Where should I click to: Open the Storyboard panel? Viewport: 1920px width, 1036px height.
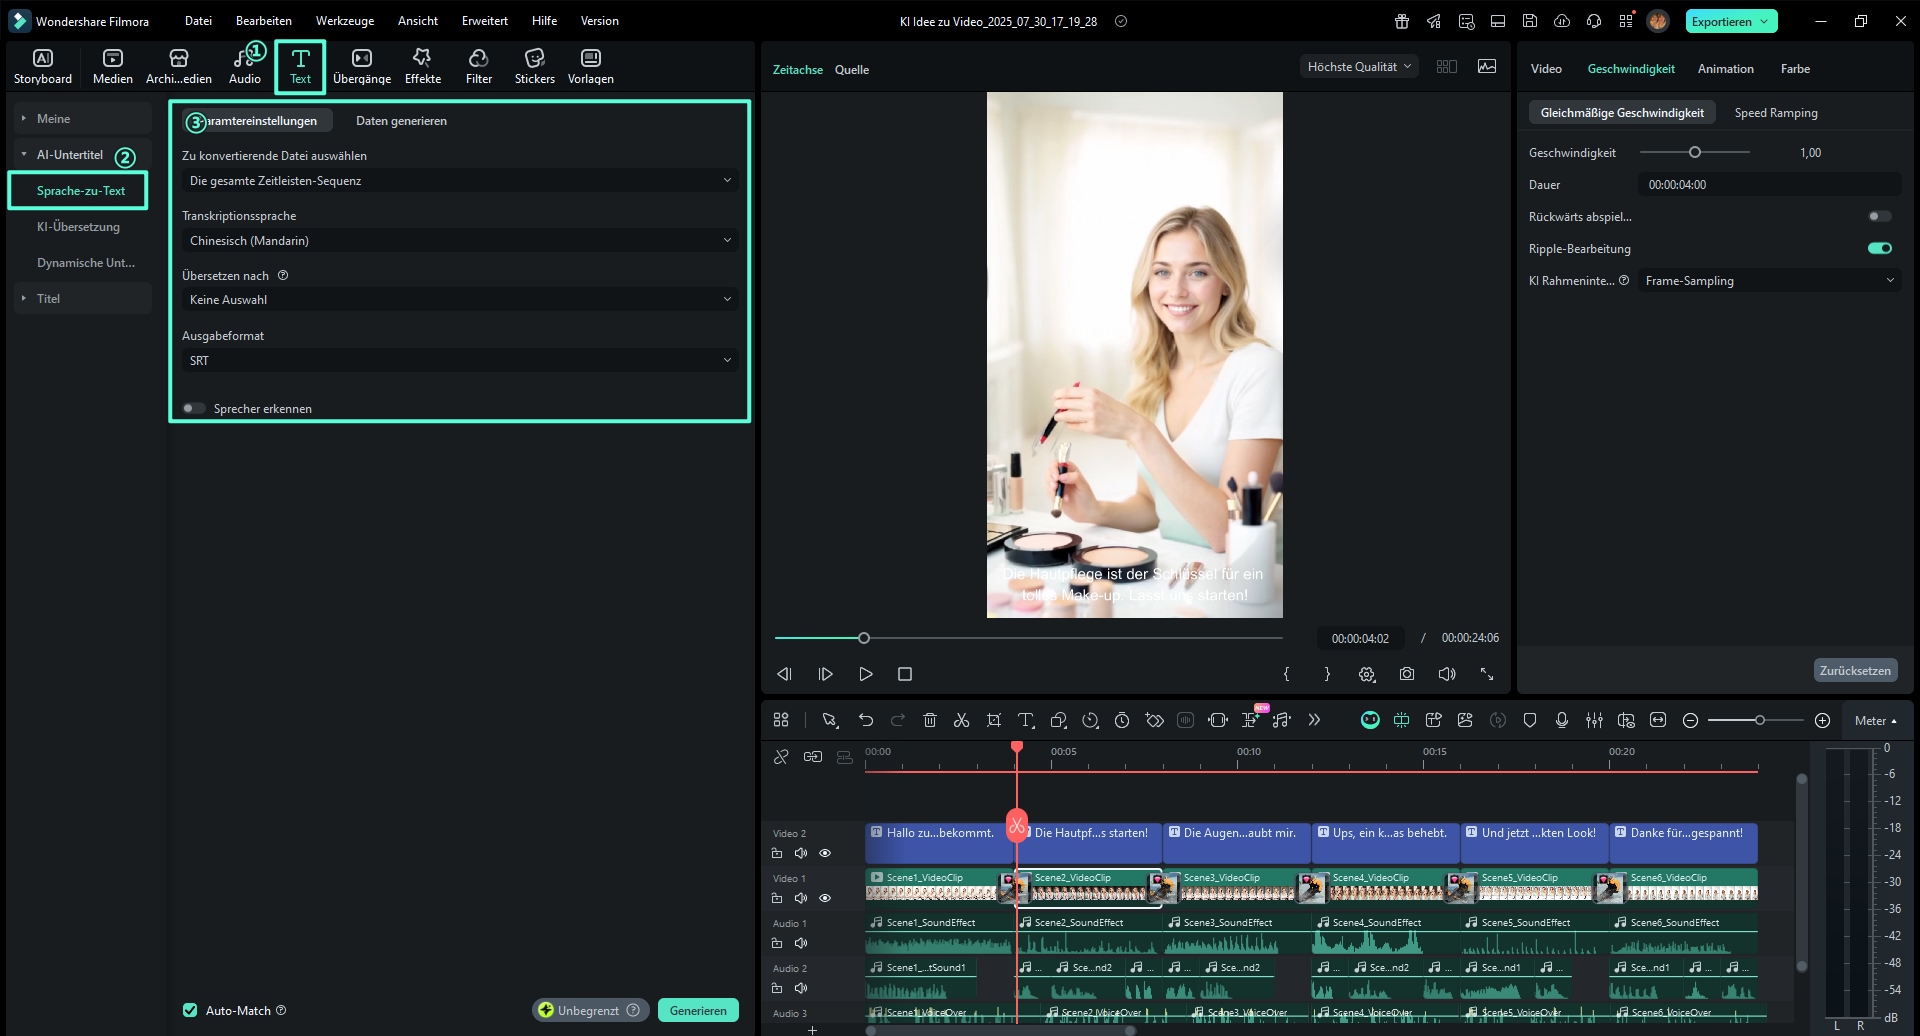(x=43, y=66)
